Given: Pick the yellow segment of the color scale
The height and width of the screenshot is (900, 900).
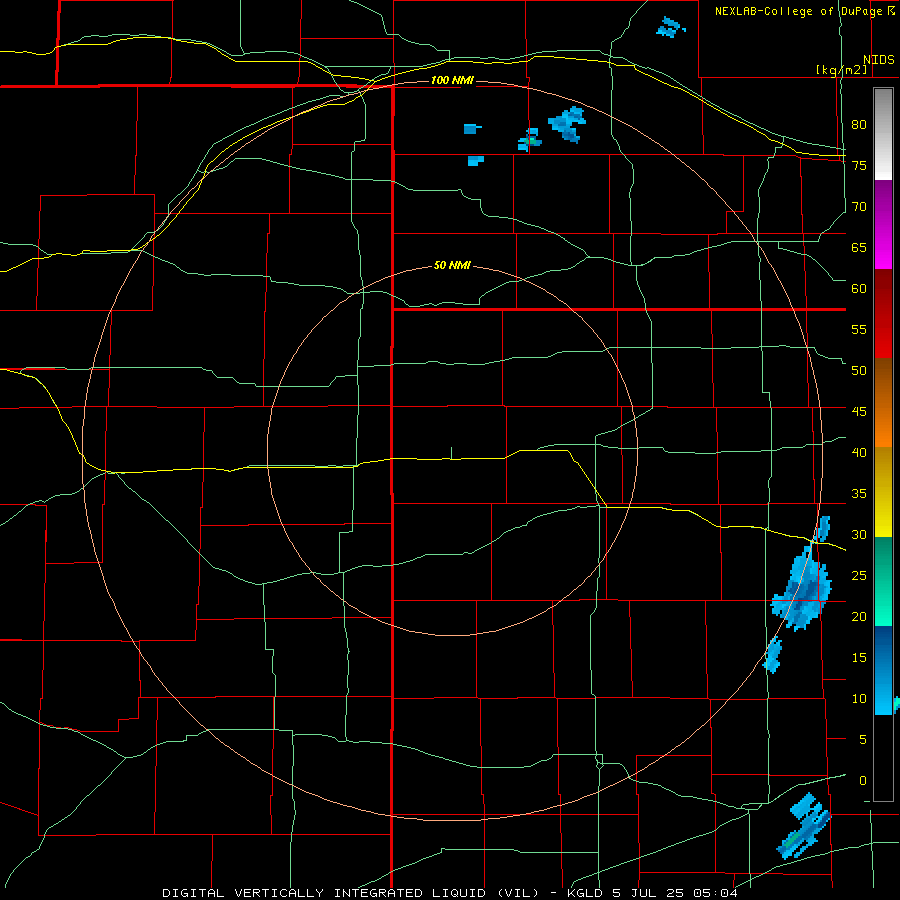Looking at the screenshot, I should pos(883,492).
